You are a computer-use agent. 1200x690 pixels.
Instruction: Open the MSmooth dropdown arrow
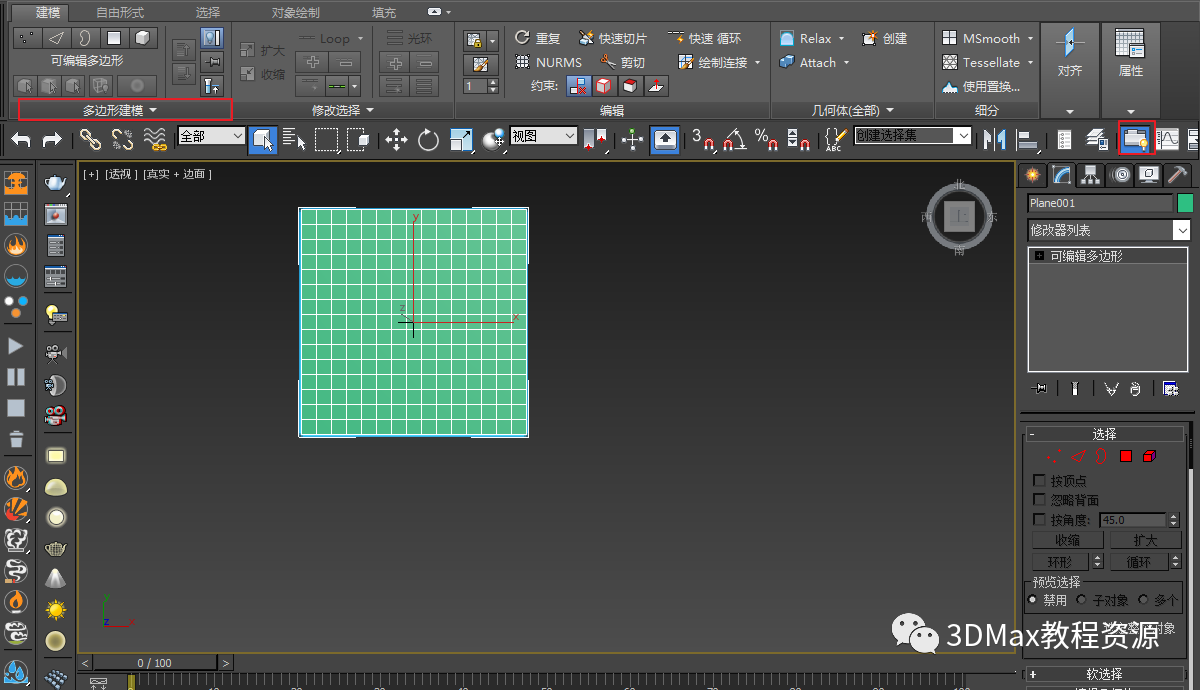coord(1031,38)
